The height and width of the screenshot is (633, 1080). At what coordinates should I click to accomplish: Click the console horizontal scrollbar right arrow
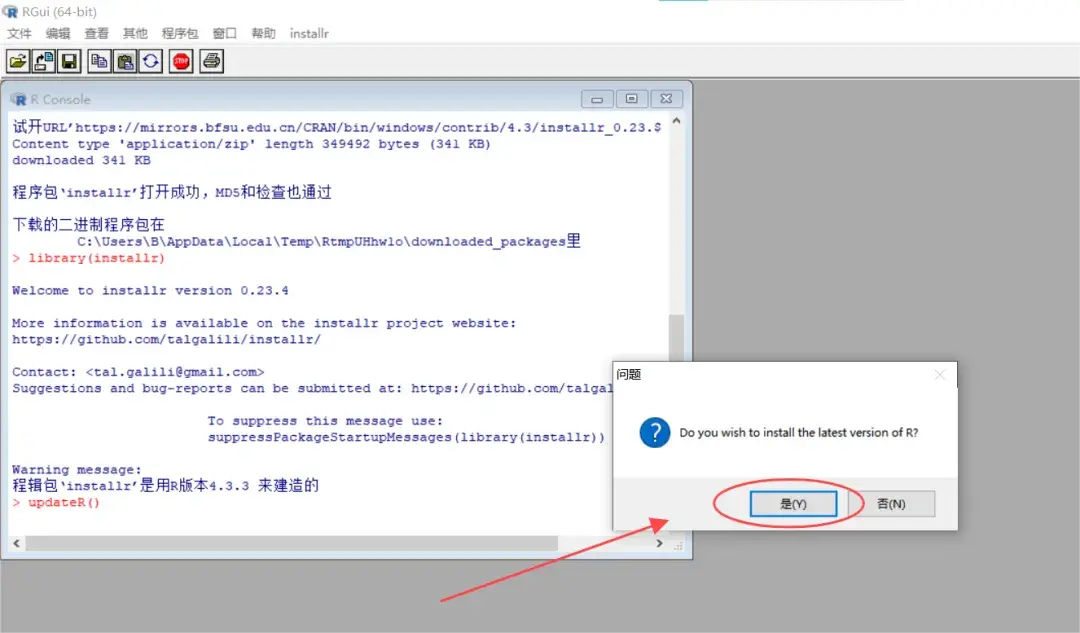[659, 544]
